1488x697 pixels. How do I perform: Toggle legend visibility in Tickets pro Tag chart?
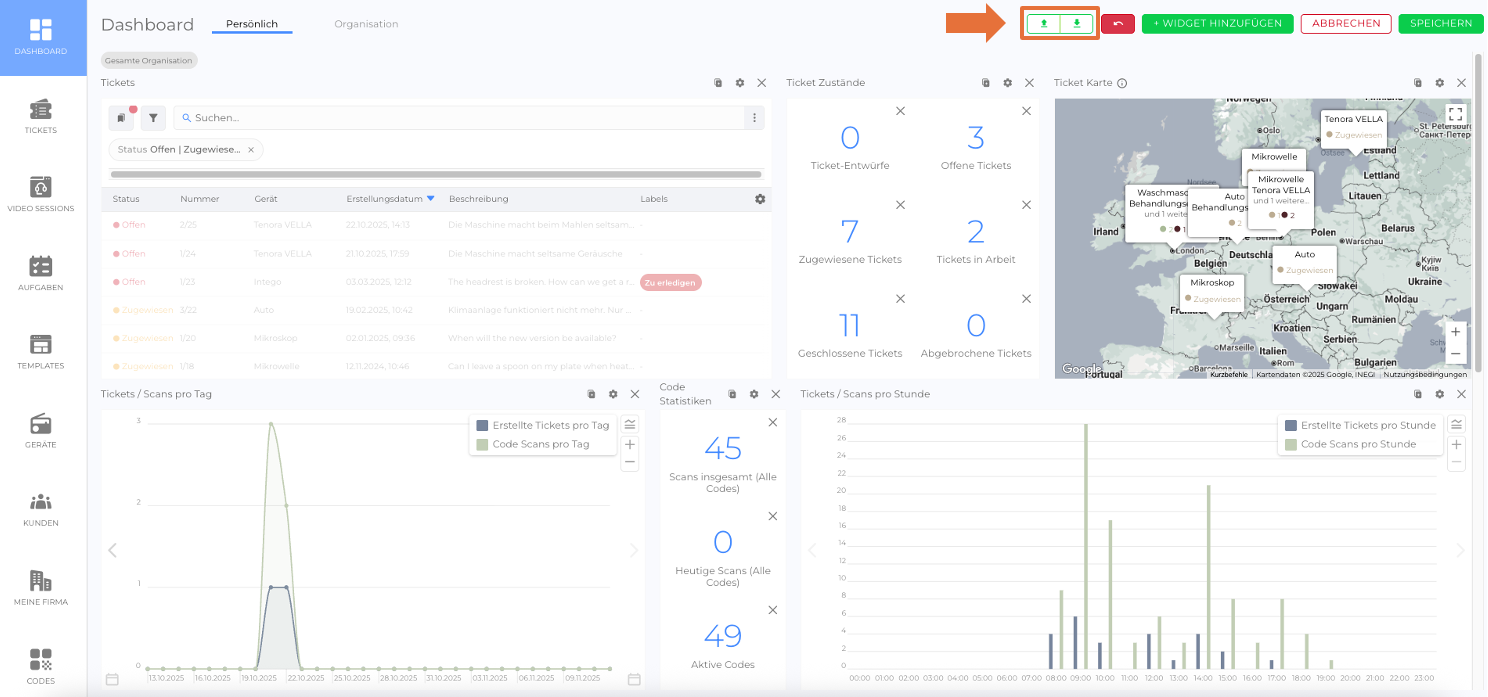point(629,425)
